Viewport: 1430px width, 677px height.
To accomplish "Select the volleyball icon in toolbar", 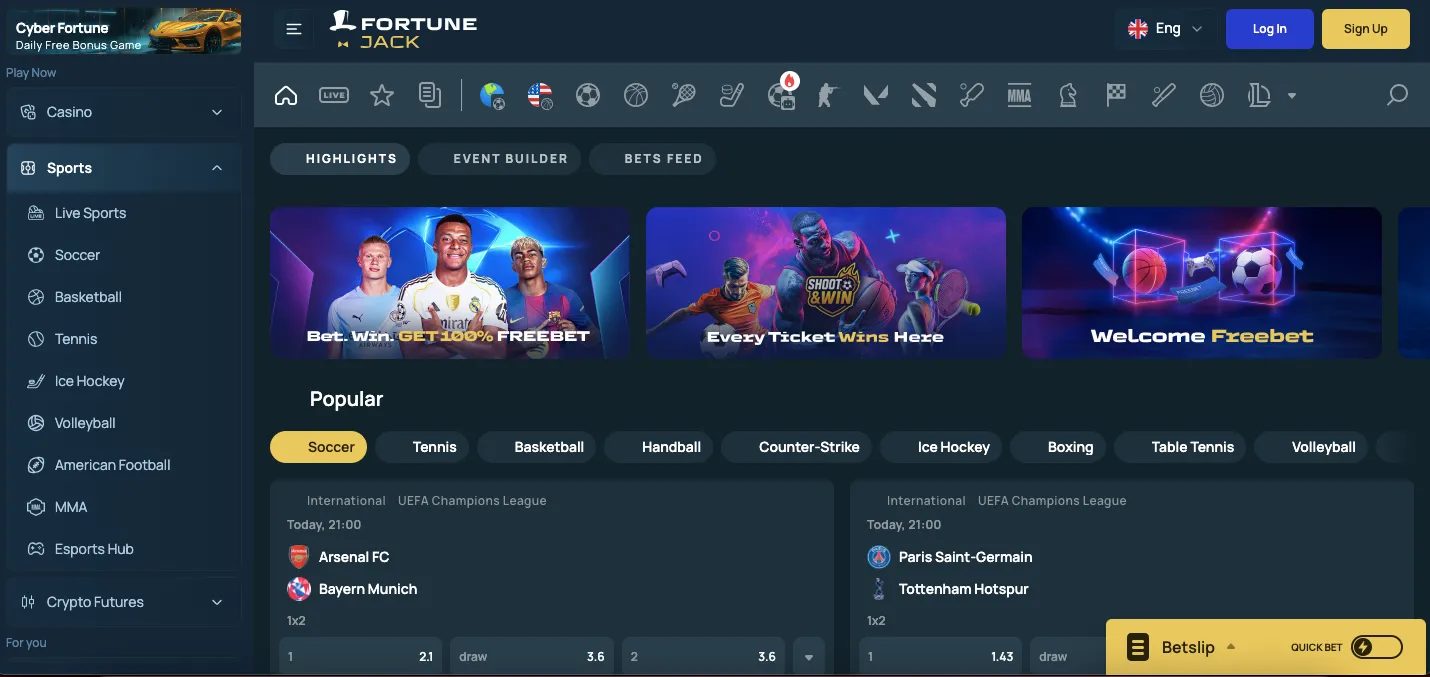I will (x=1212, y=95).
